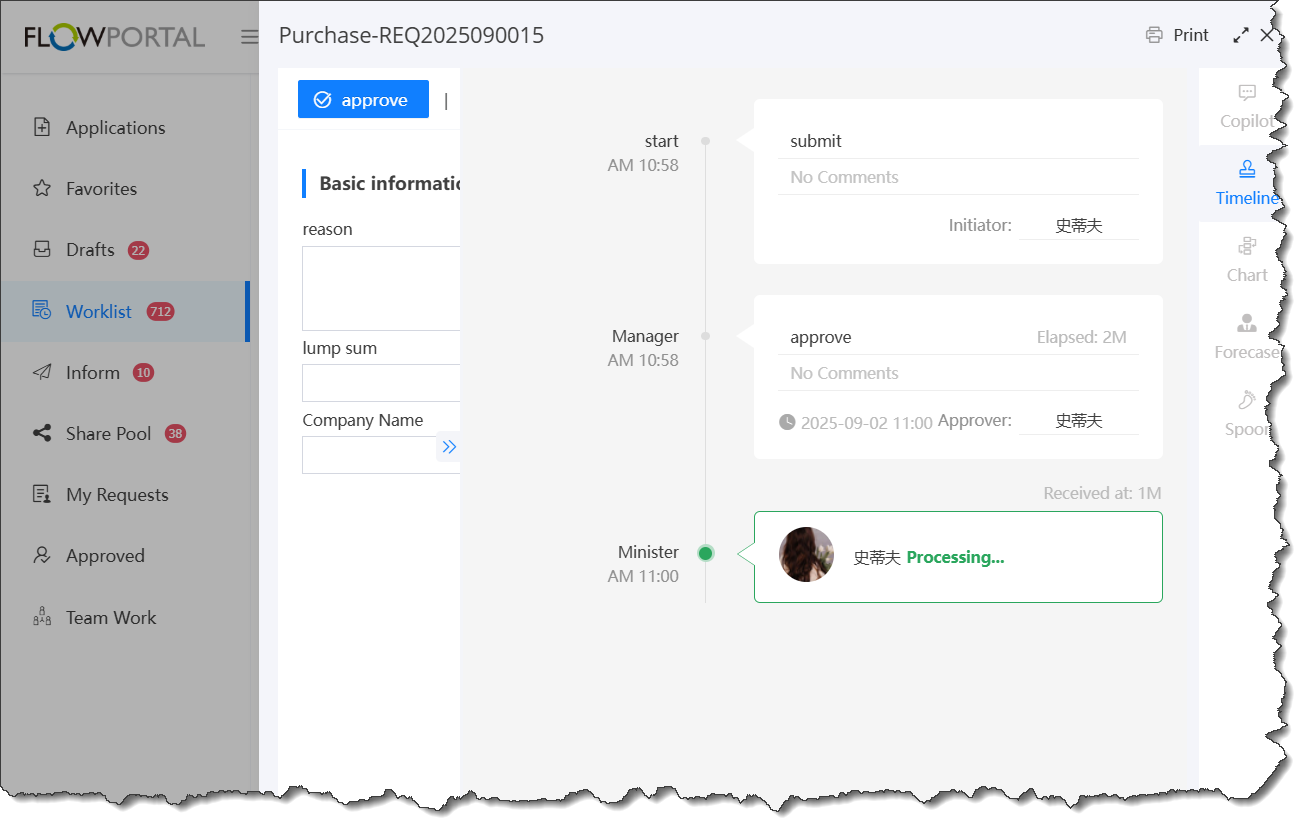
Task: Expand the form panel double-chevron
Action: (x=449, y=447)
